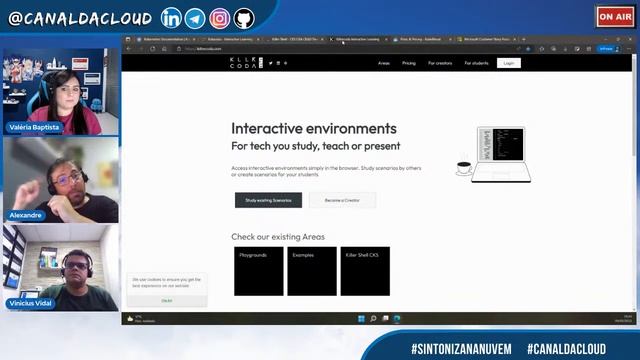The height and width of the screenshot is (360, 640).
Task: Click the Killercoda logo in site header
Action: point(246,62)
